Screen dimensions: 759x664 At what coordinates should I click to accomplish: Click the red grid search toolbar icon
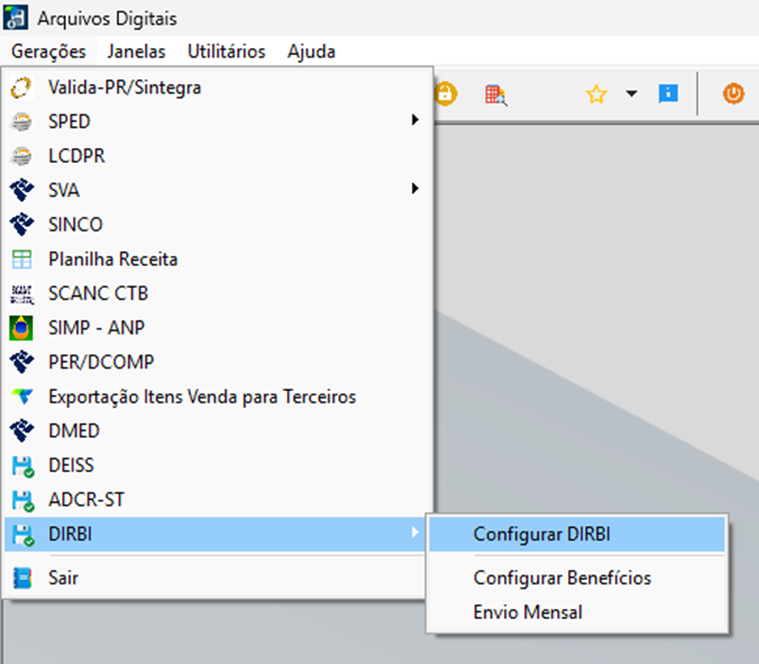coord(496,95)
